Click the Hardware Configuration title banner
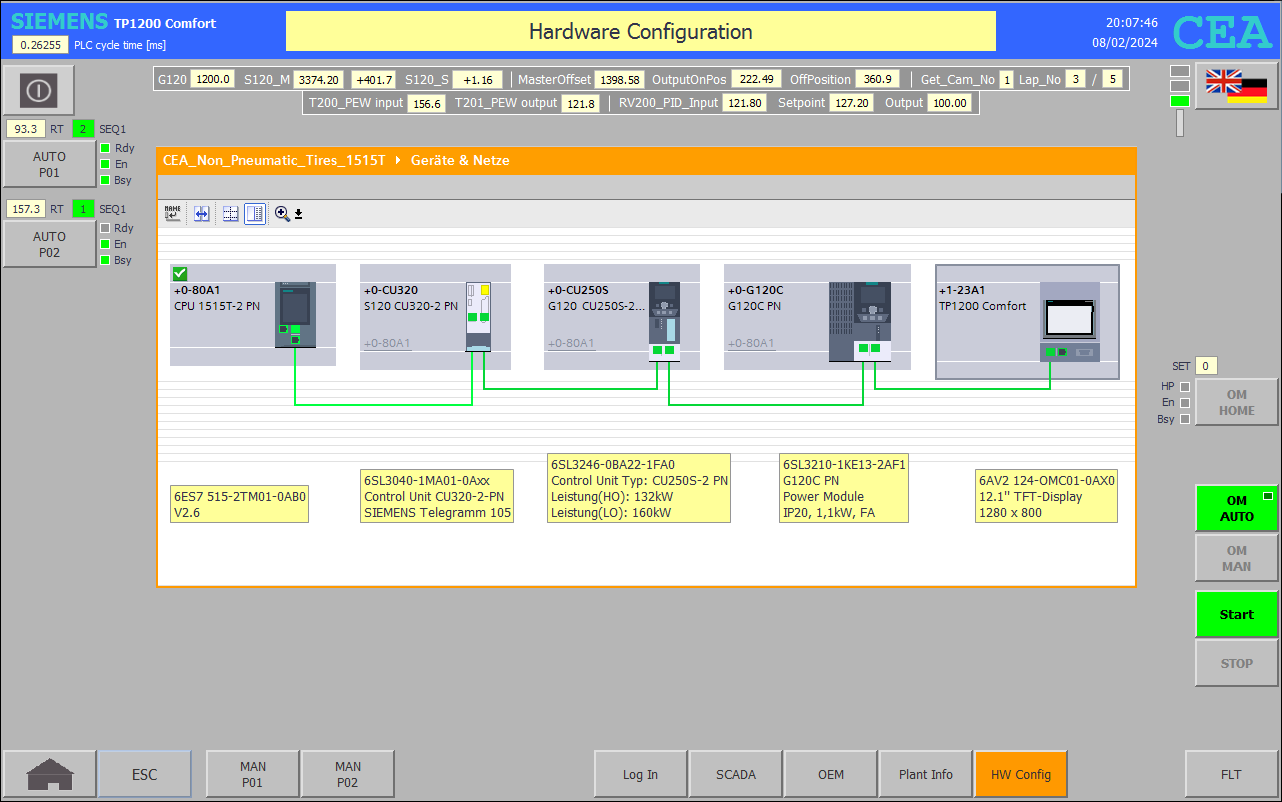1282x802 pixels. [x=641, y=31]
